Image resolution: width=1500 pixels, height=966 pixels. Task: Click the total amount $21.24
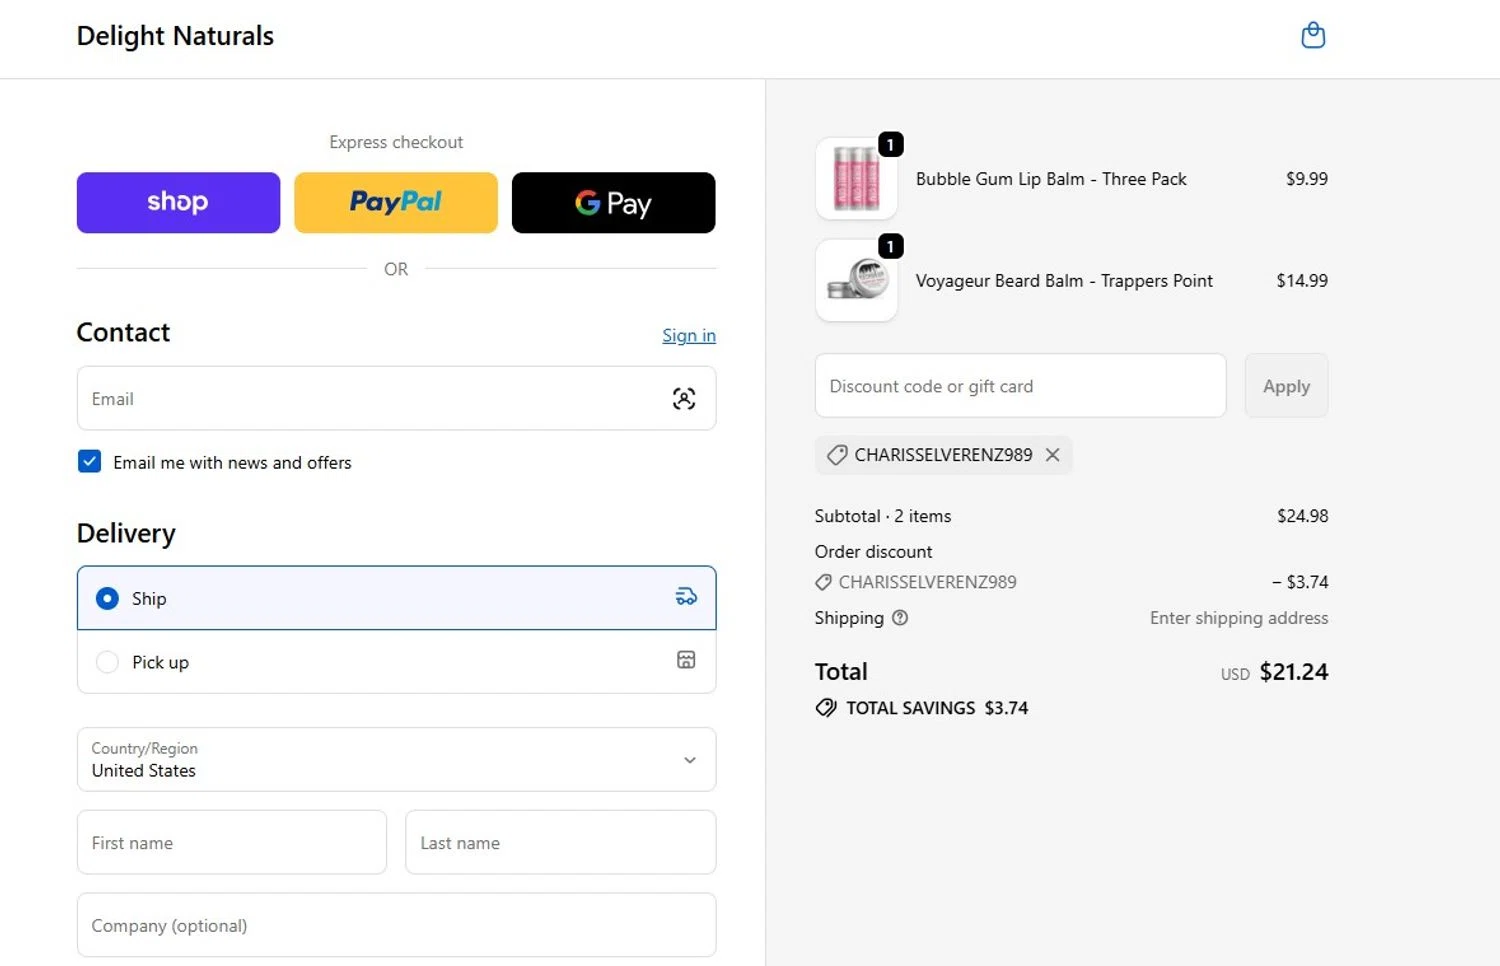coord(1294,672)
